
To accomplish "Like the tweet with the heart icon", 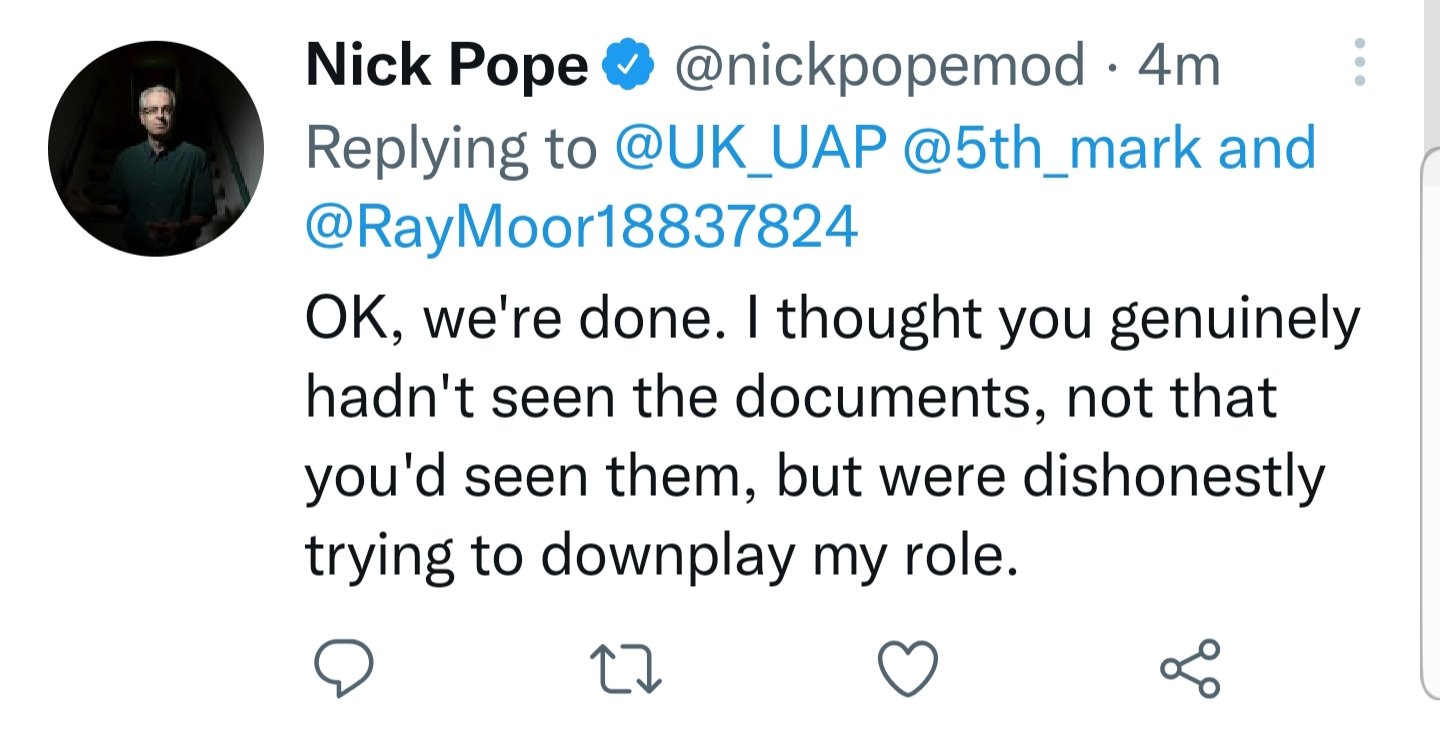I will (x=907, y=668).
